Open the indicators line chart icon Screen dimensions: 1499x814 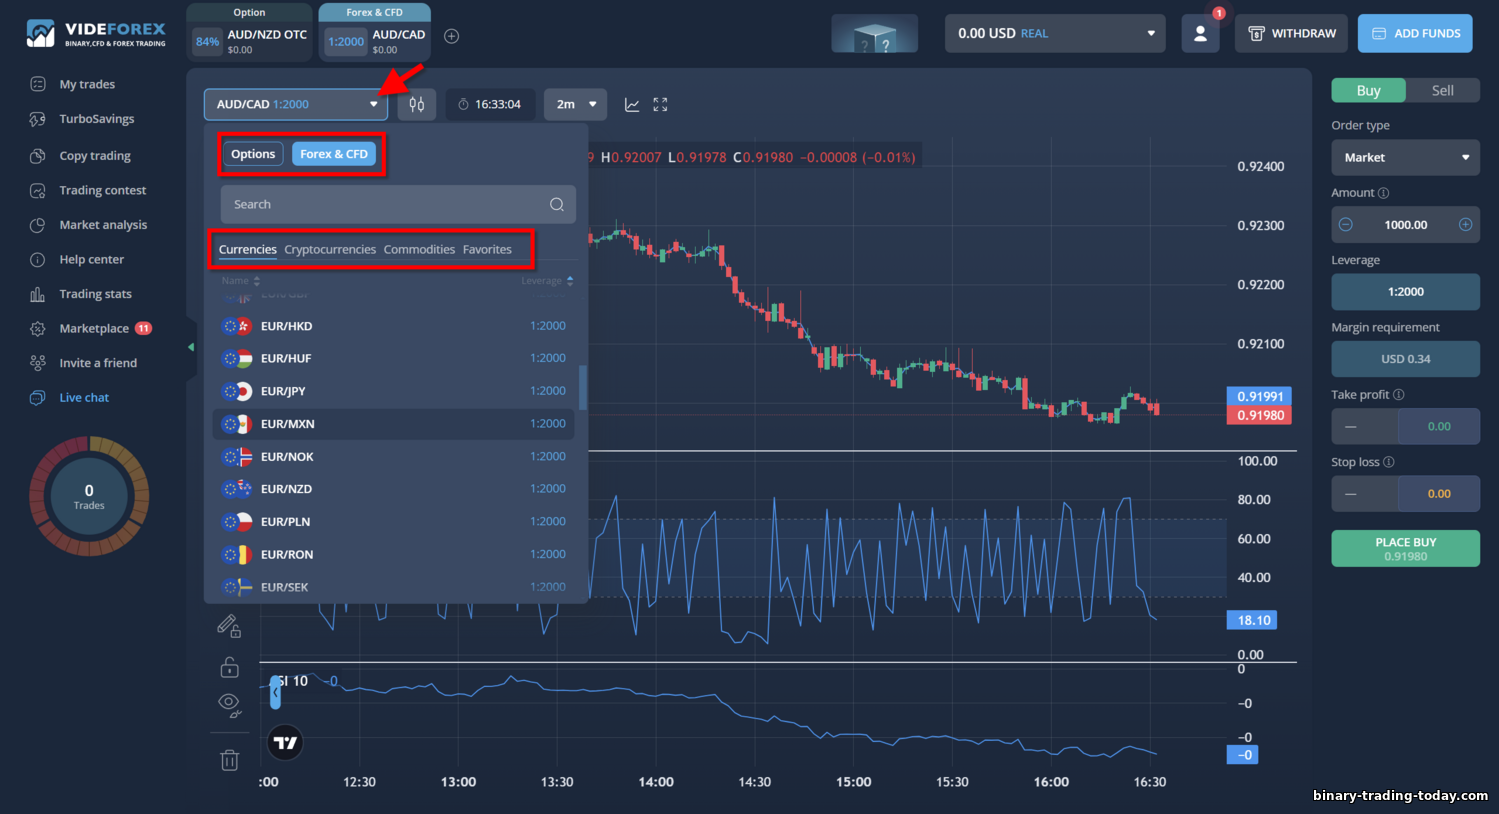point(632,104)
